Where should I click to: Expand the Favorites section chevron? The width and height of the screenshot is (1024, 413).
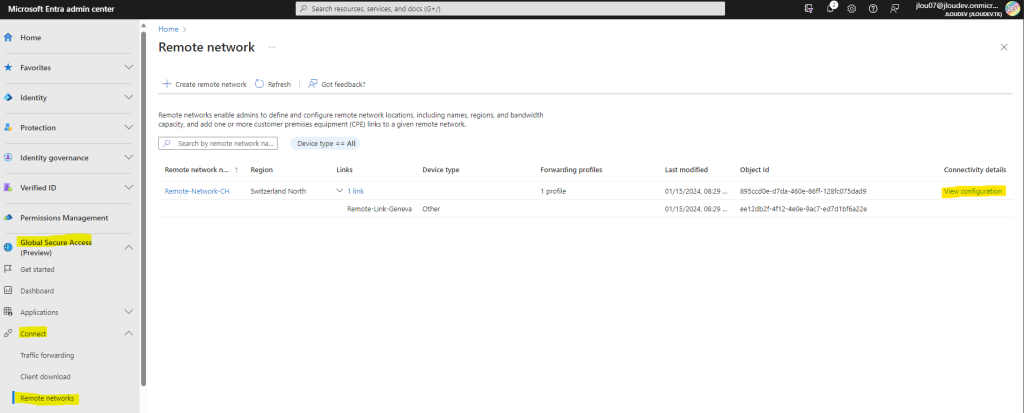click(x=129, y=68)
